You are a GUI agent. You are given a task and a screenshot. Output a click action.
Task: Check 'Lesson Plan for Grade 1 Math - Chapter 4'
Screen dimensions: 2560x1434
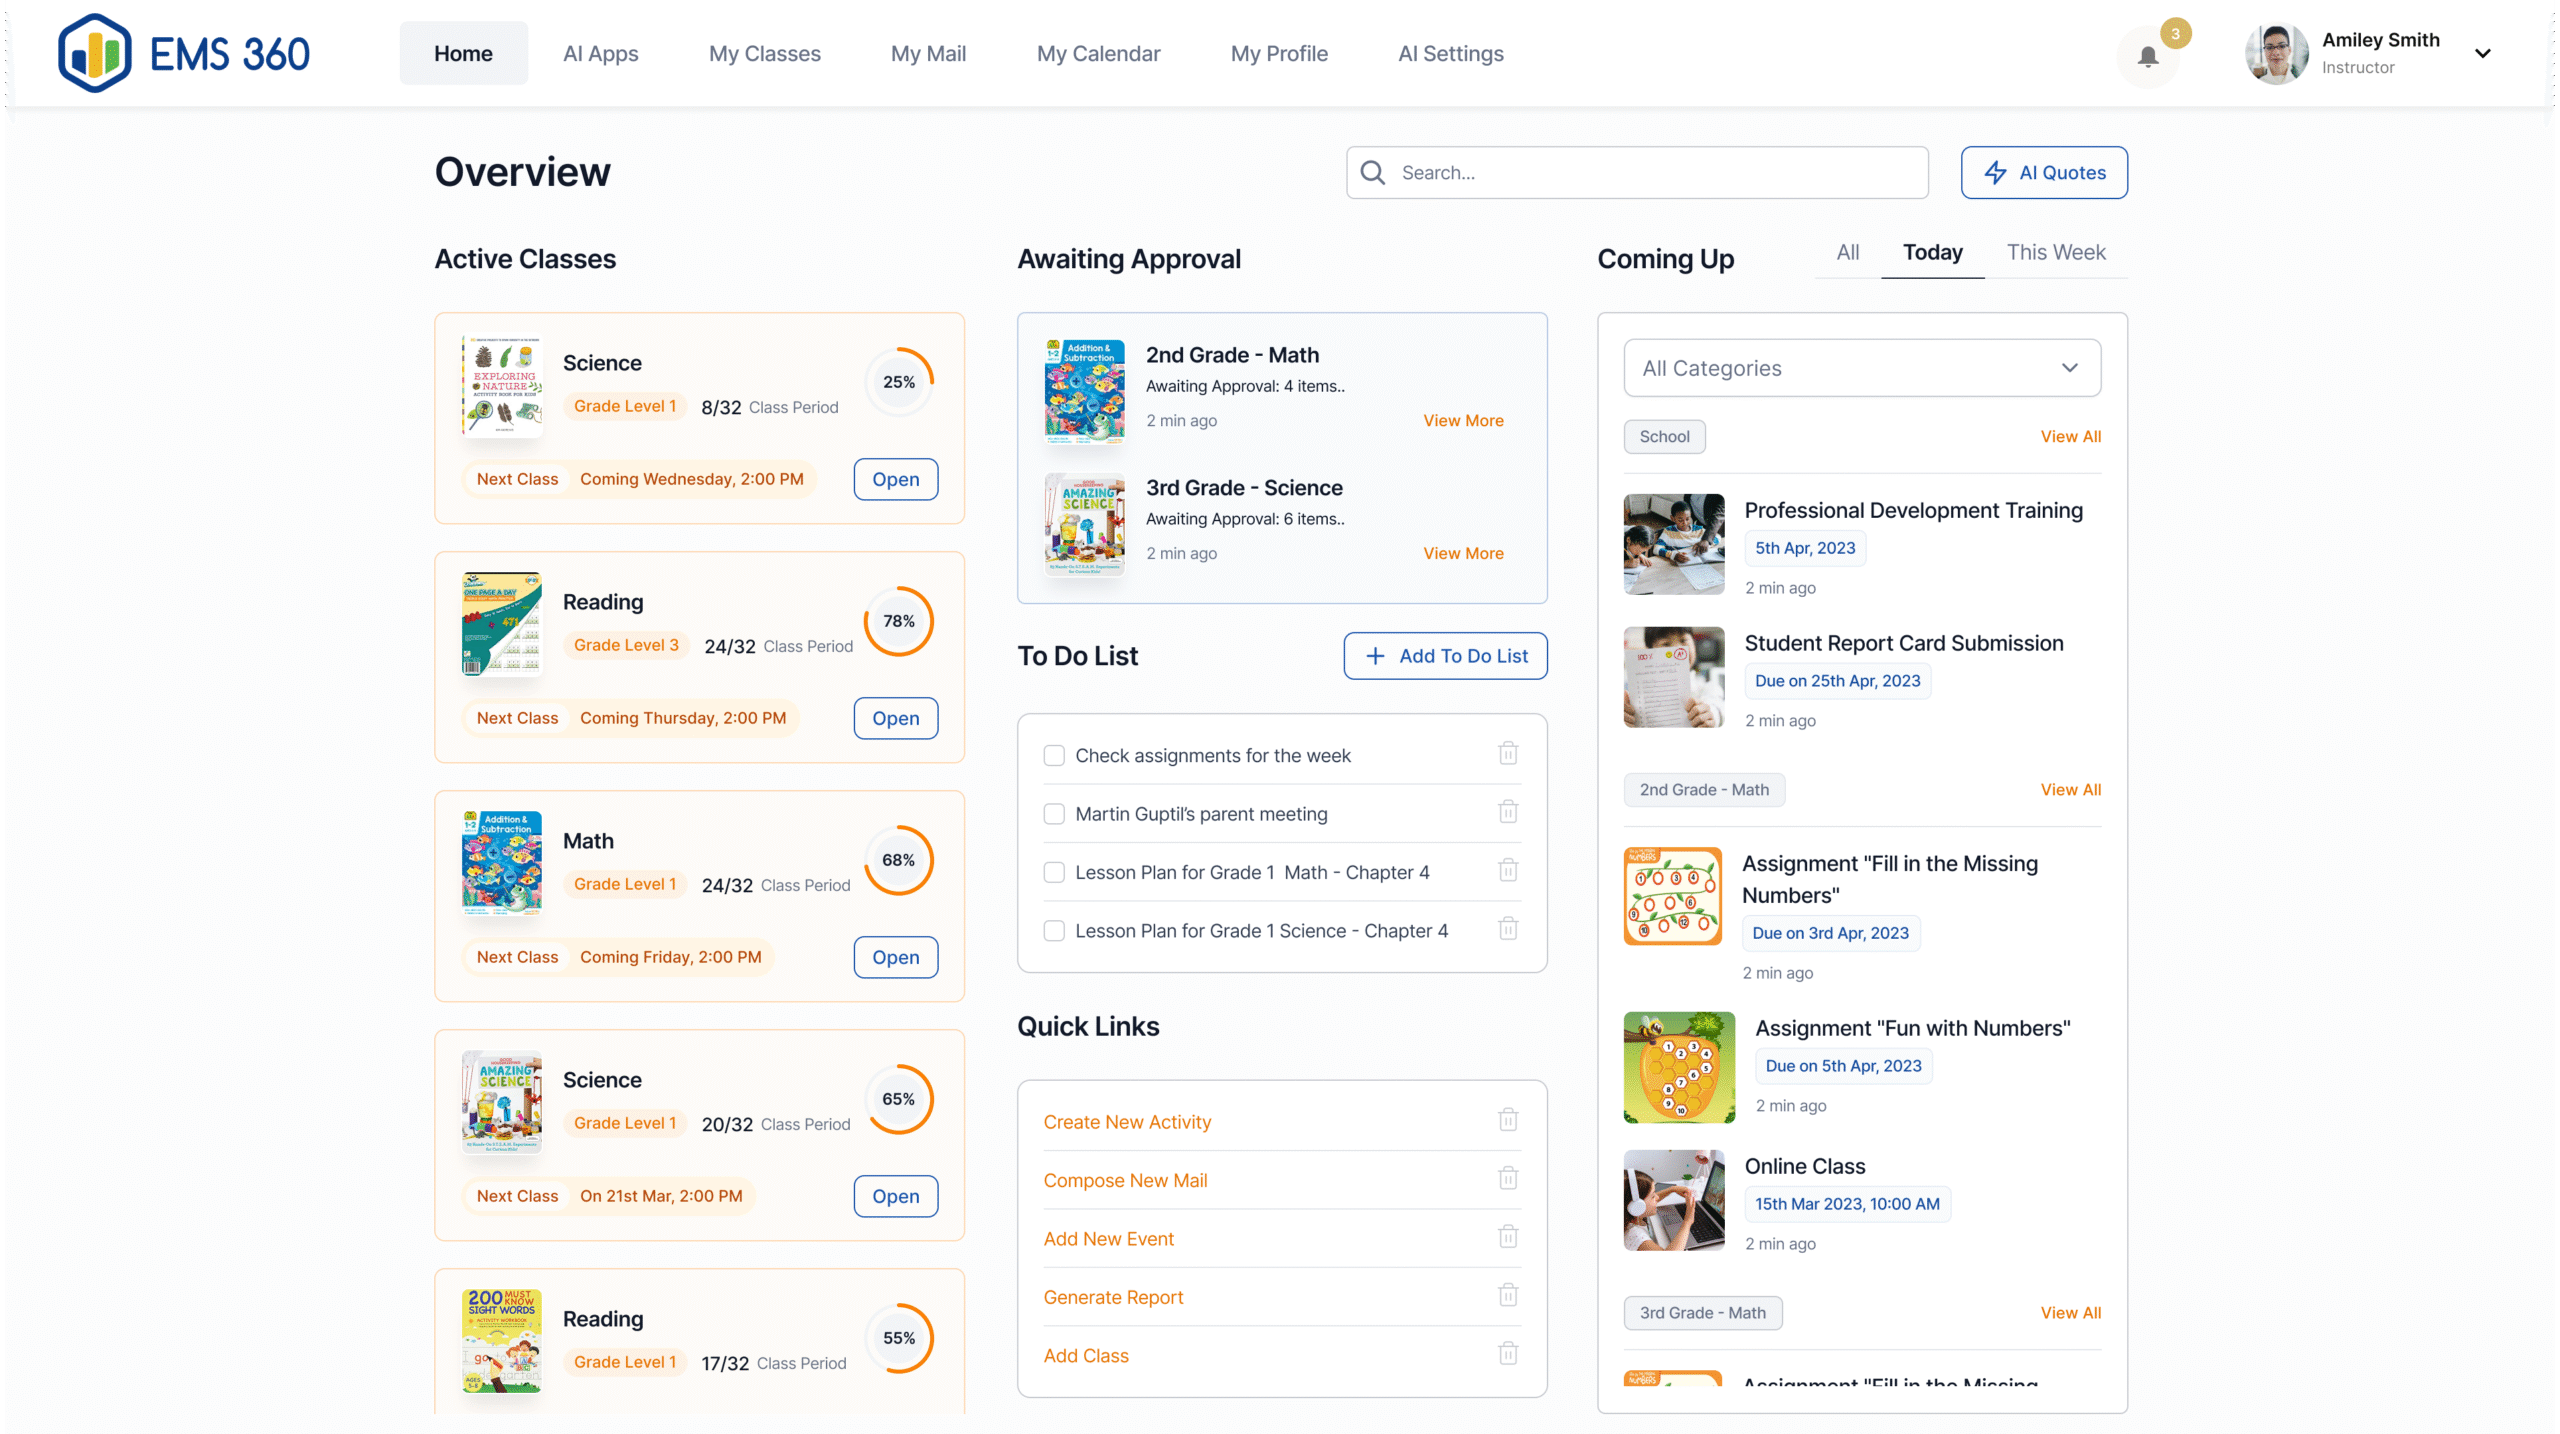point(1054,872)
